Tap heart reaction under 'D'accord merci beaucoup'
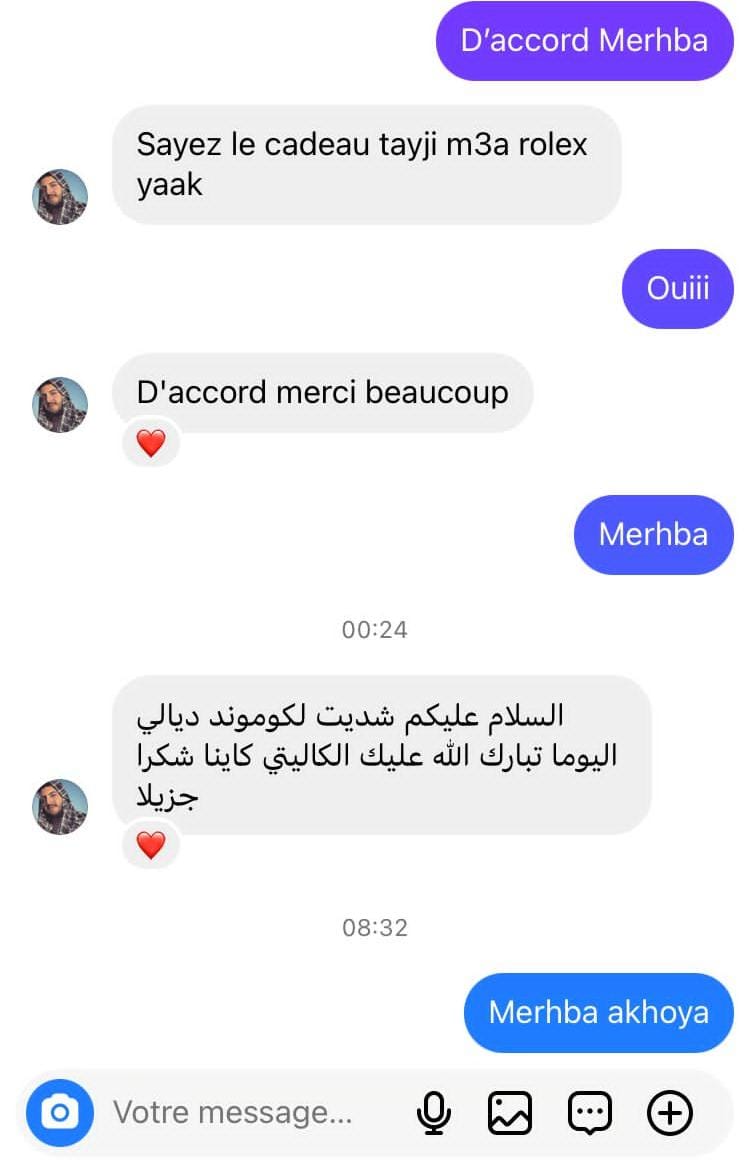747x1173 pixels. (151, 443)
